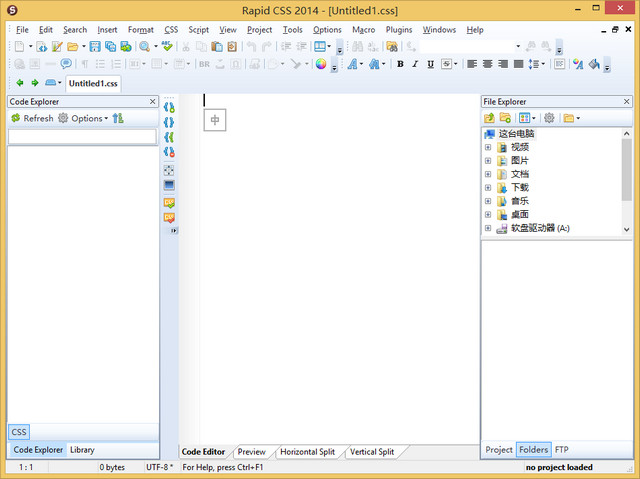Switch to the Horizontal Split tab
The image size is (640, 479).
pos(307,452)
